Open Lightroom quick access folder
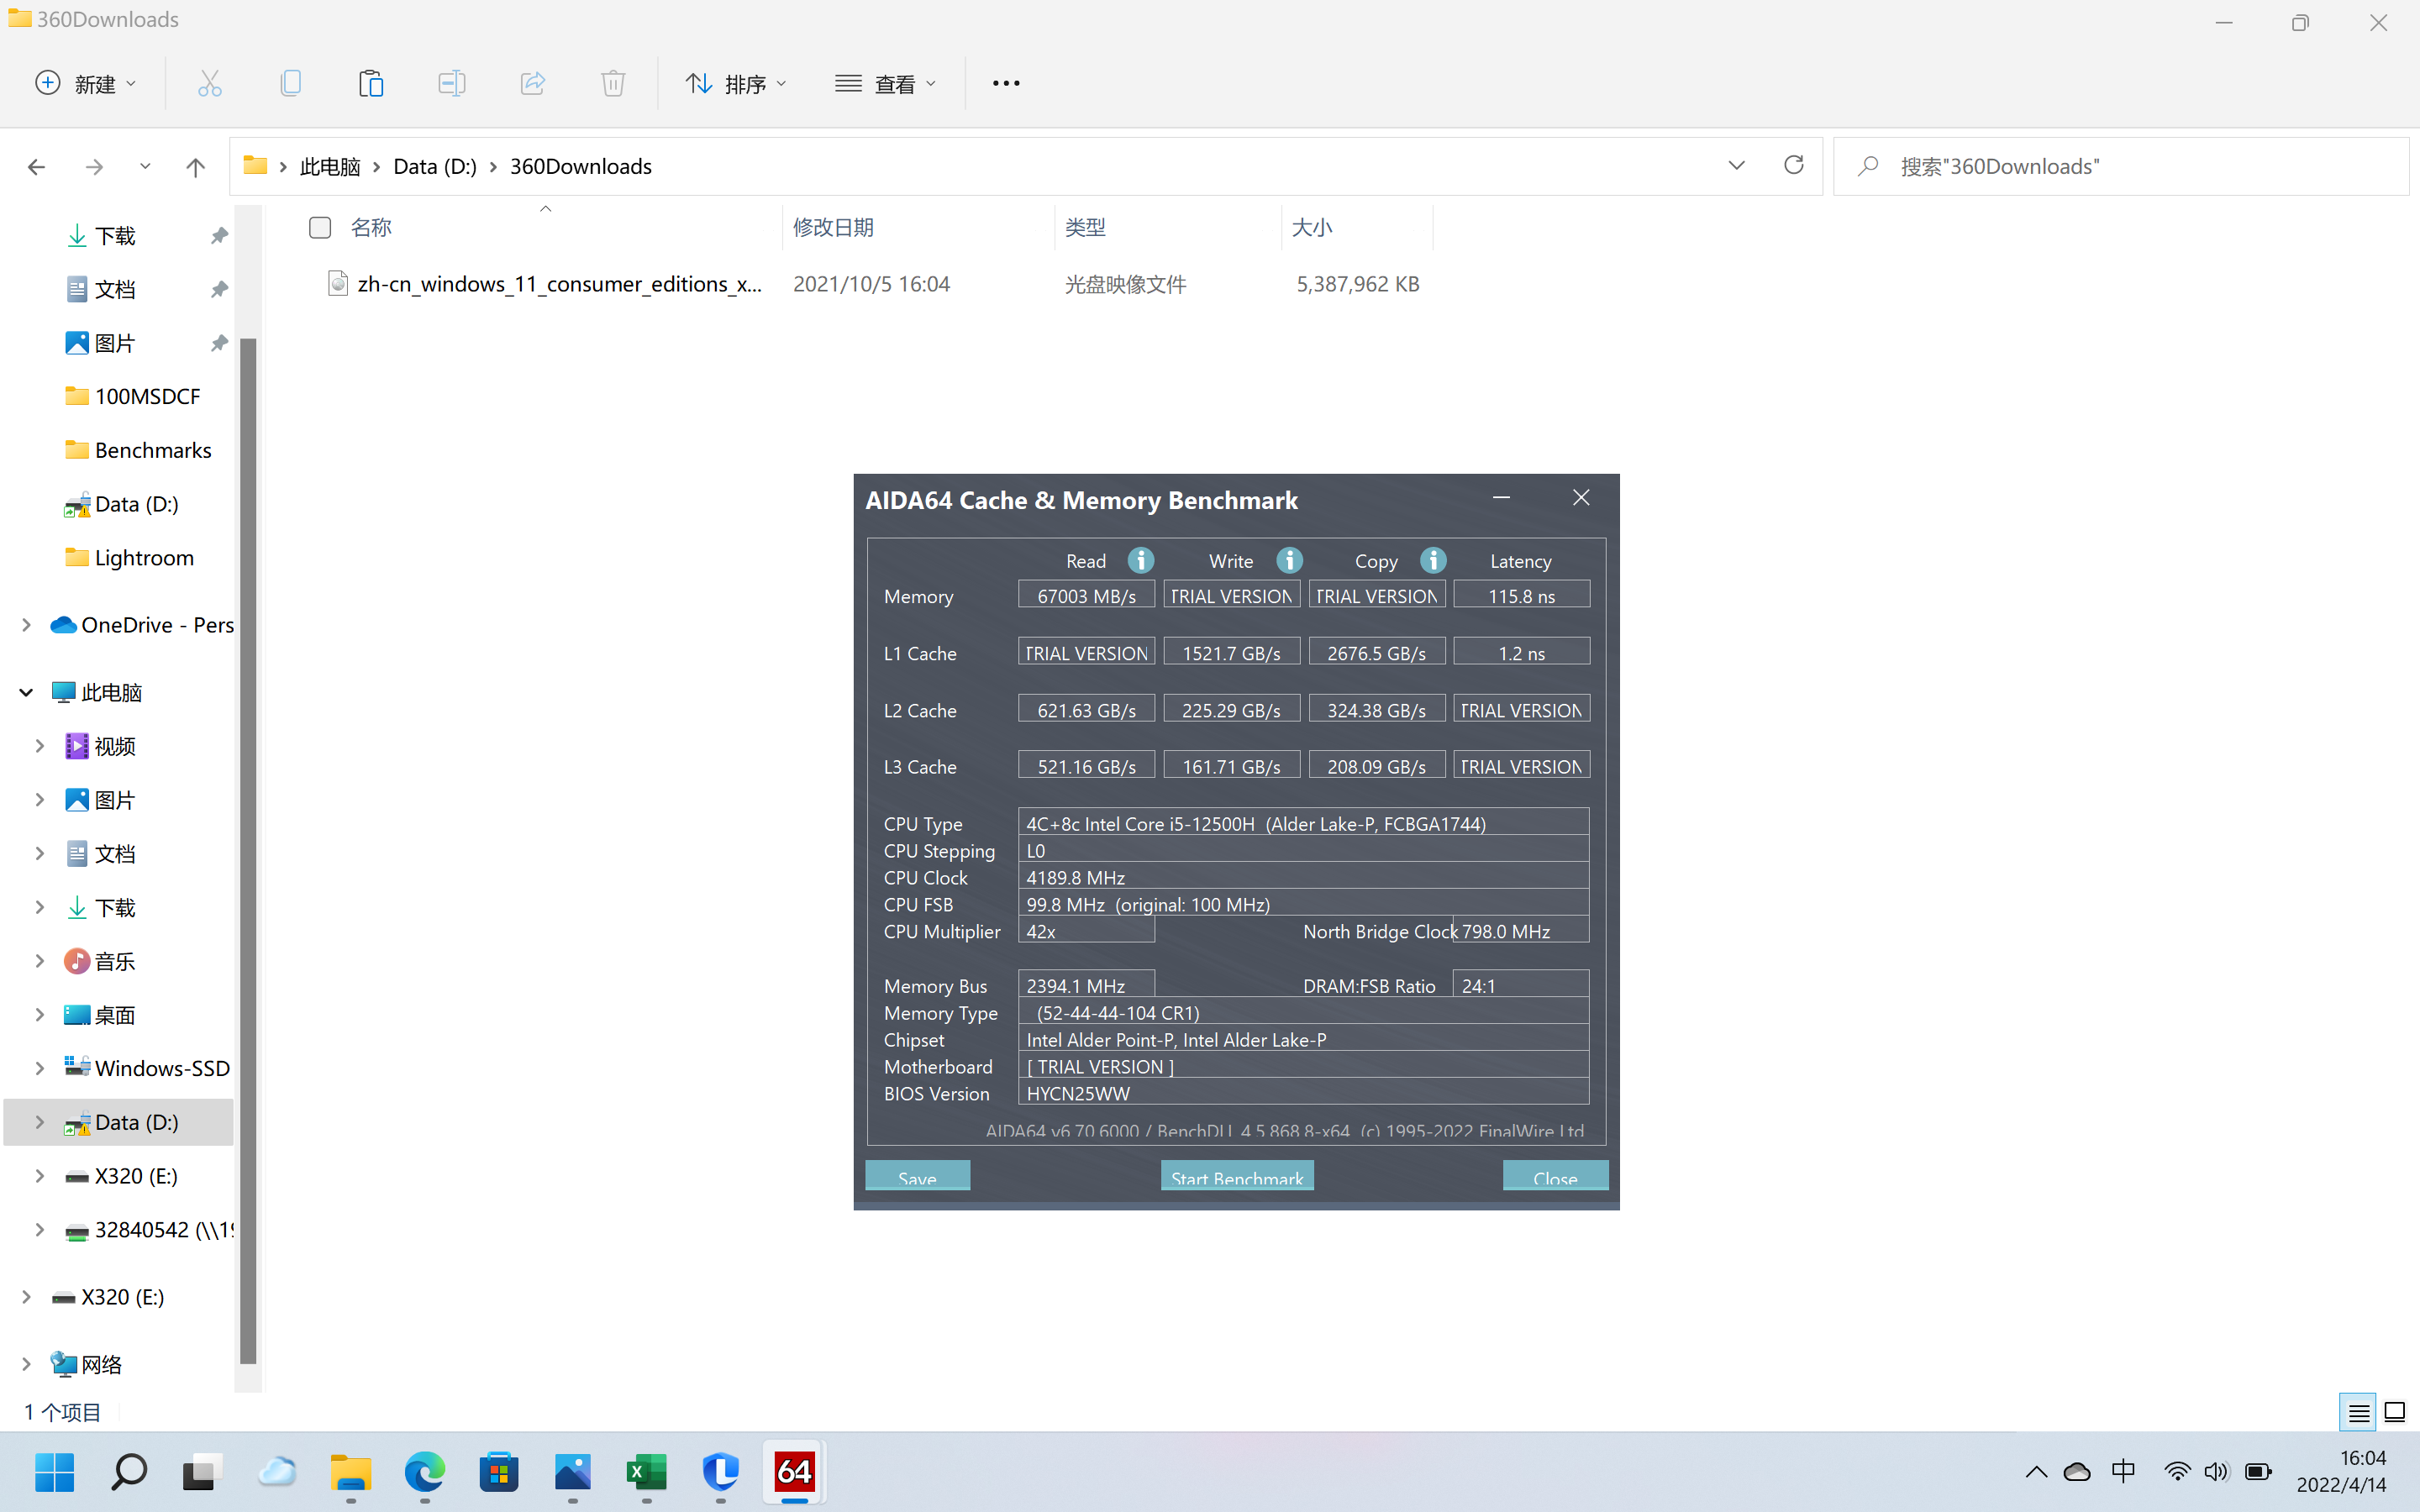The image size is (2420, 1512). click(x=129, y=558)
